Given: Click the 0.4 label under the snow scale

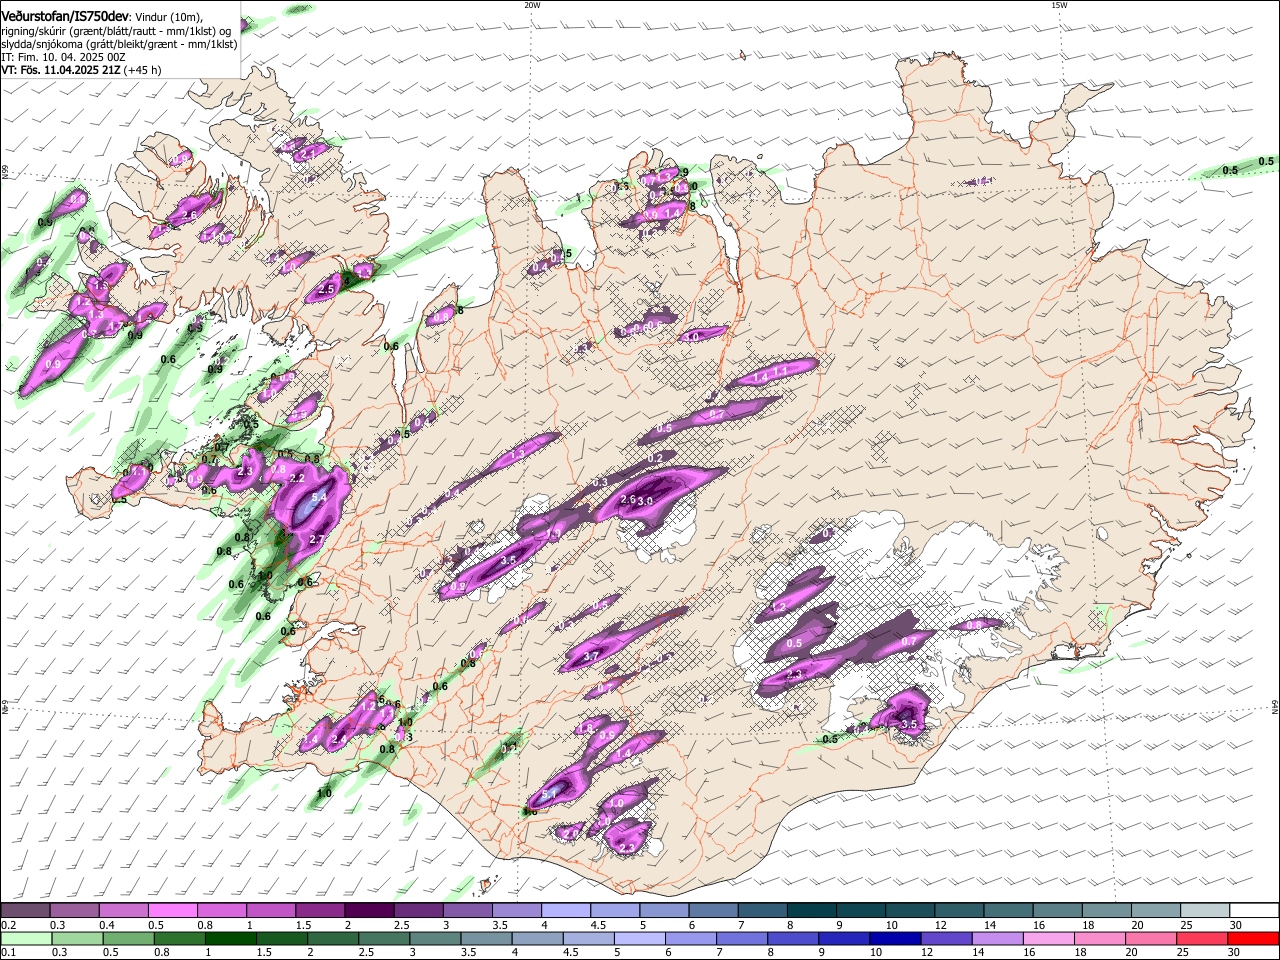Looking at the screenshot, I should pos(107,925).
